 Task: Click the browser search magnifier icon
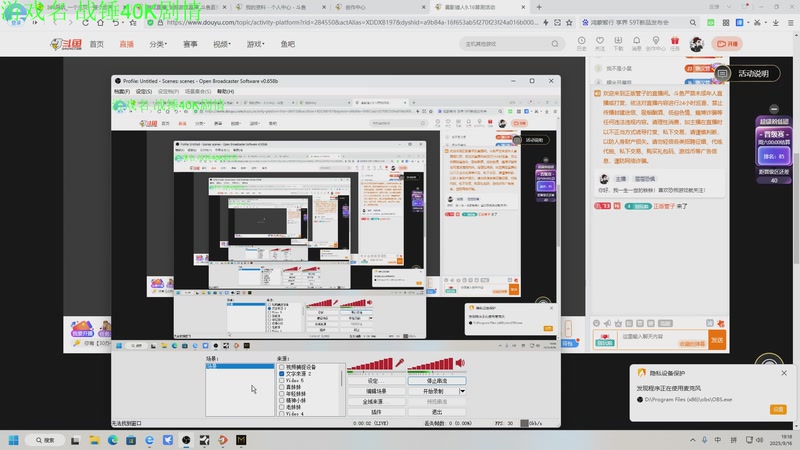tap(692, 22)
